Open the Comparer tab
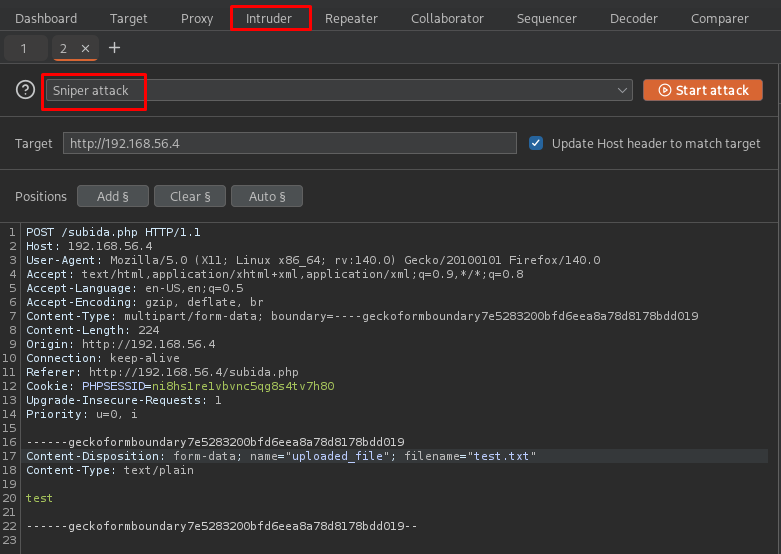 coord(719,18)
